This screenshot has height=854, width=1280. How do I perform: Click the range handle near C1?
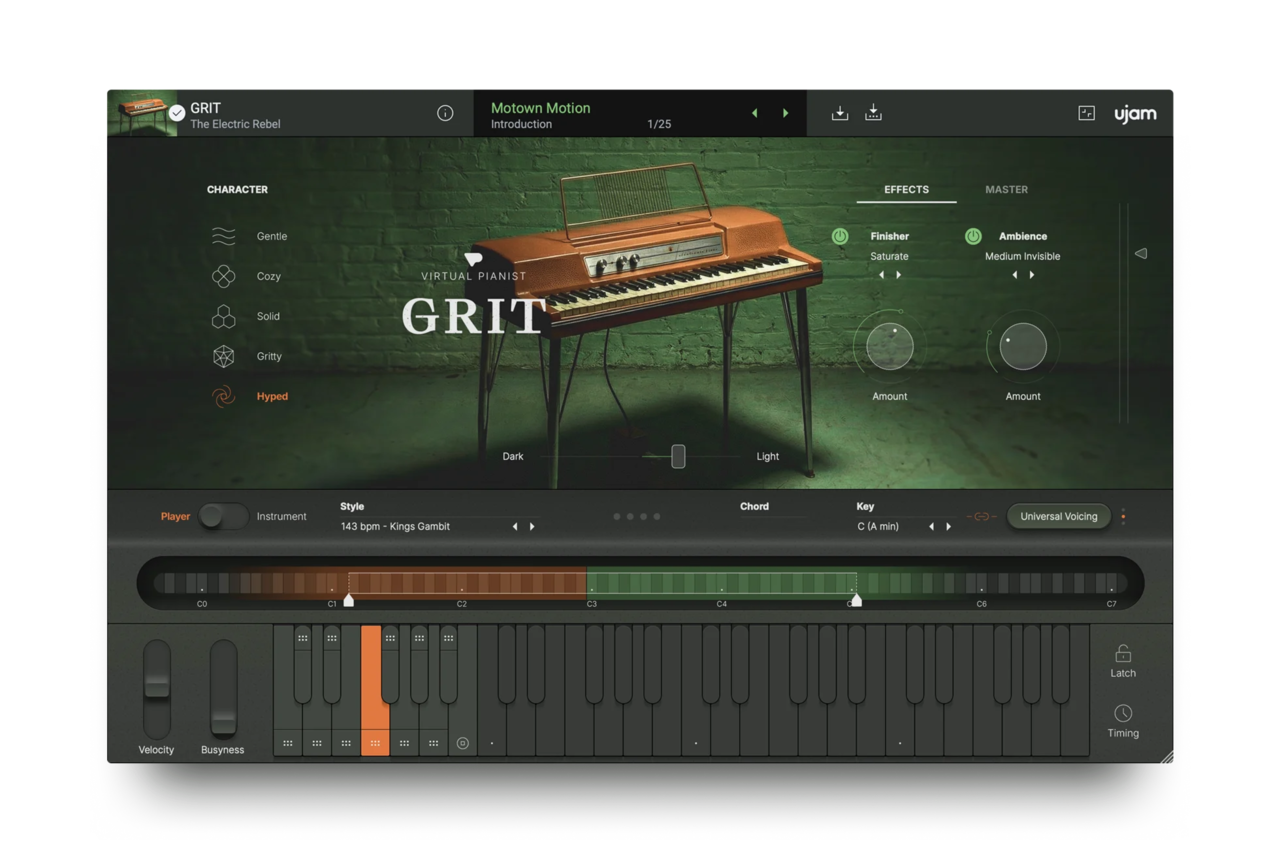click(x=348, y=600)
